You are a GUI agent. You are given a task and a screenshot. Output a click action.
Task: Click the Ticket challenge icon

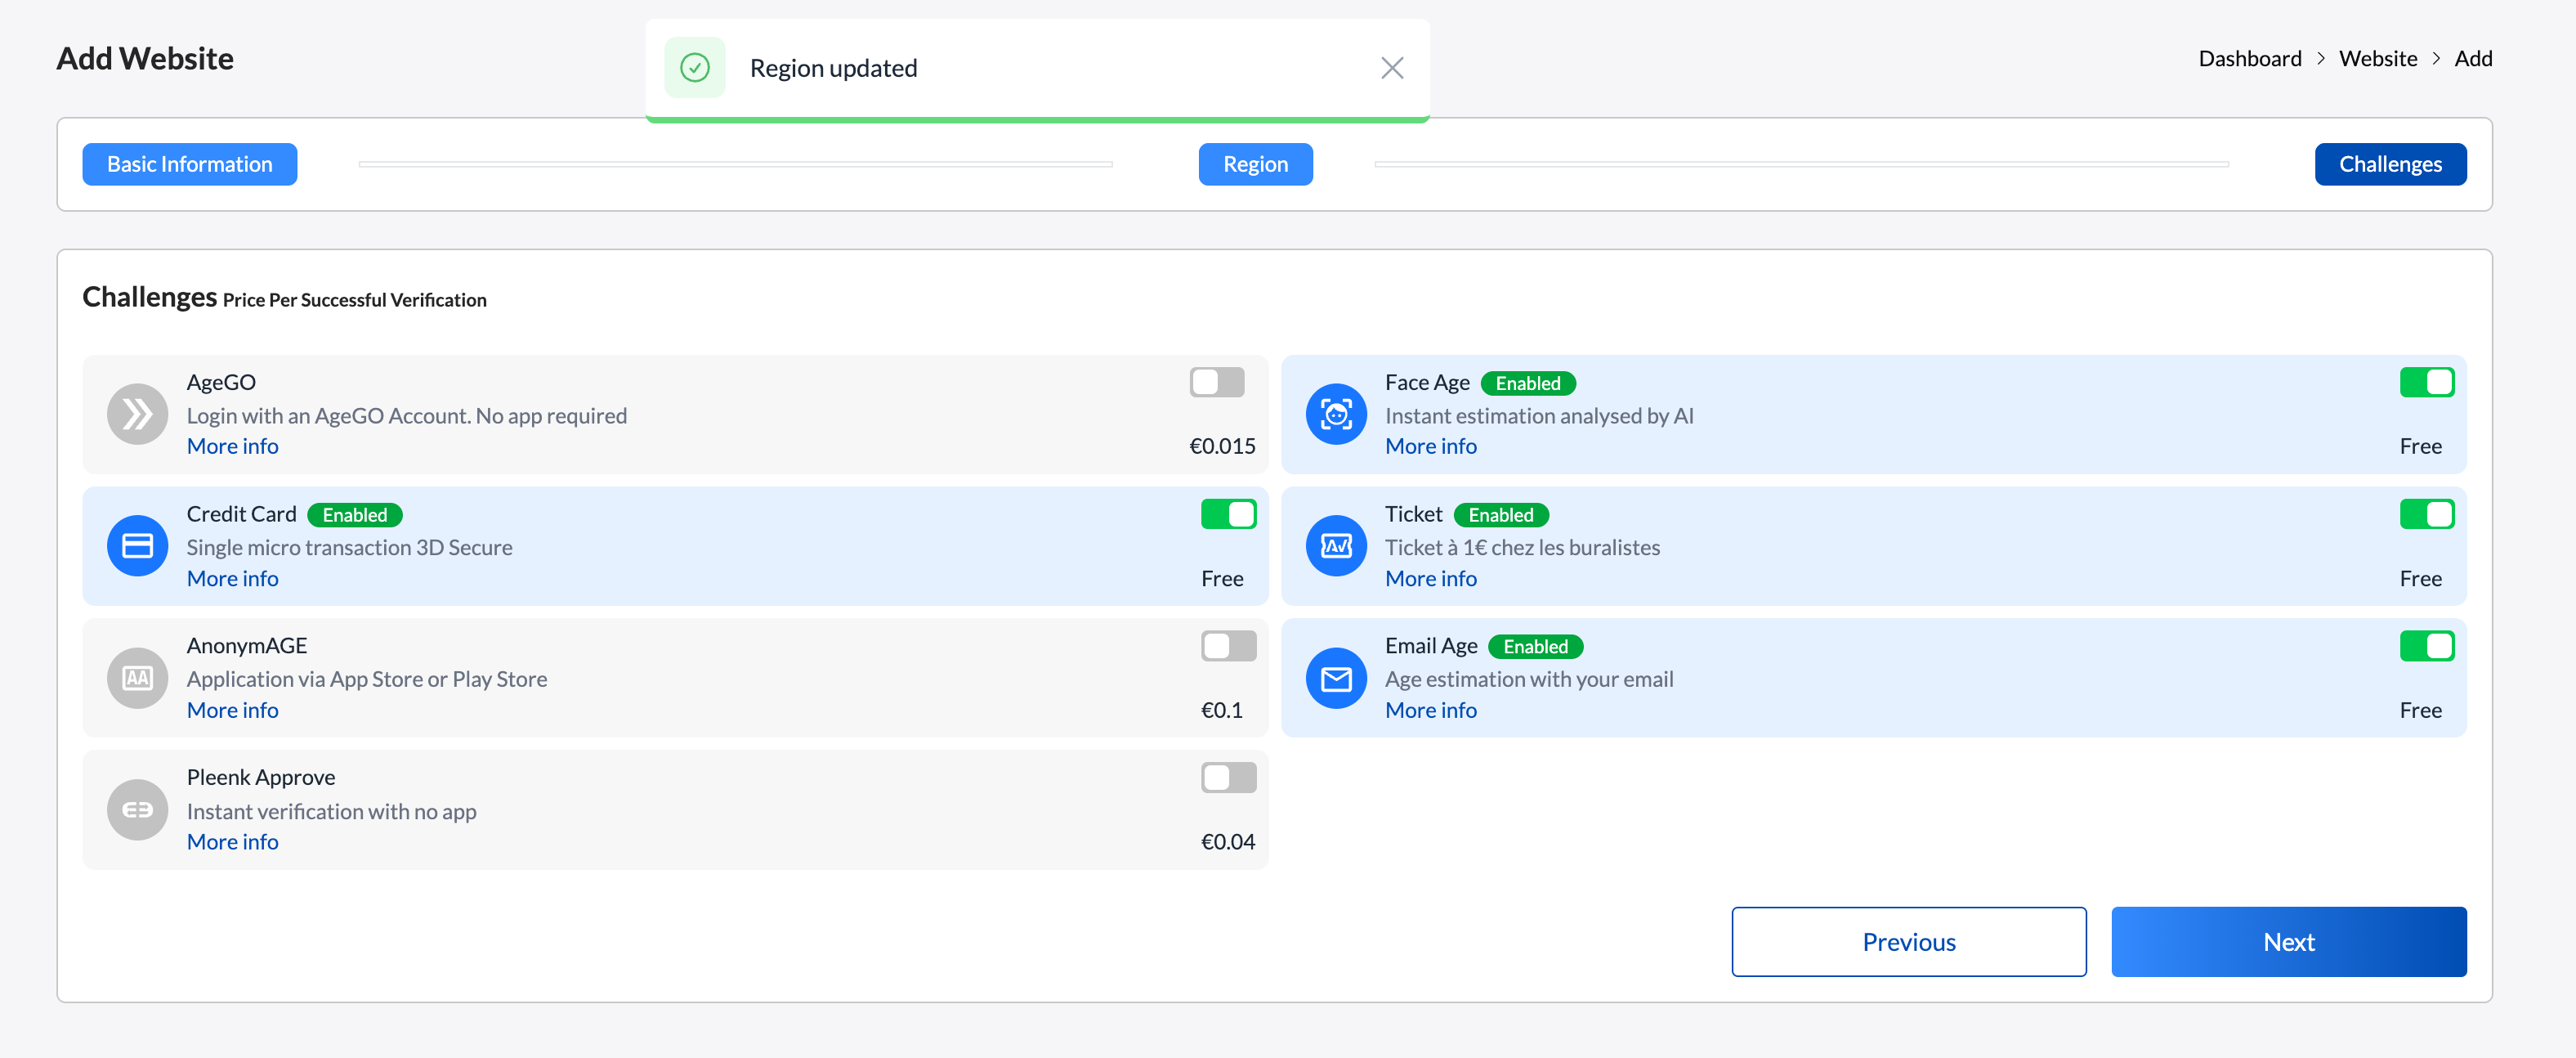click(1335, 546)
